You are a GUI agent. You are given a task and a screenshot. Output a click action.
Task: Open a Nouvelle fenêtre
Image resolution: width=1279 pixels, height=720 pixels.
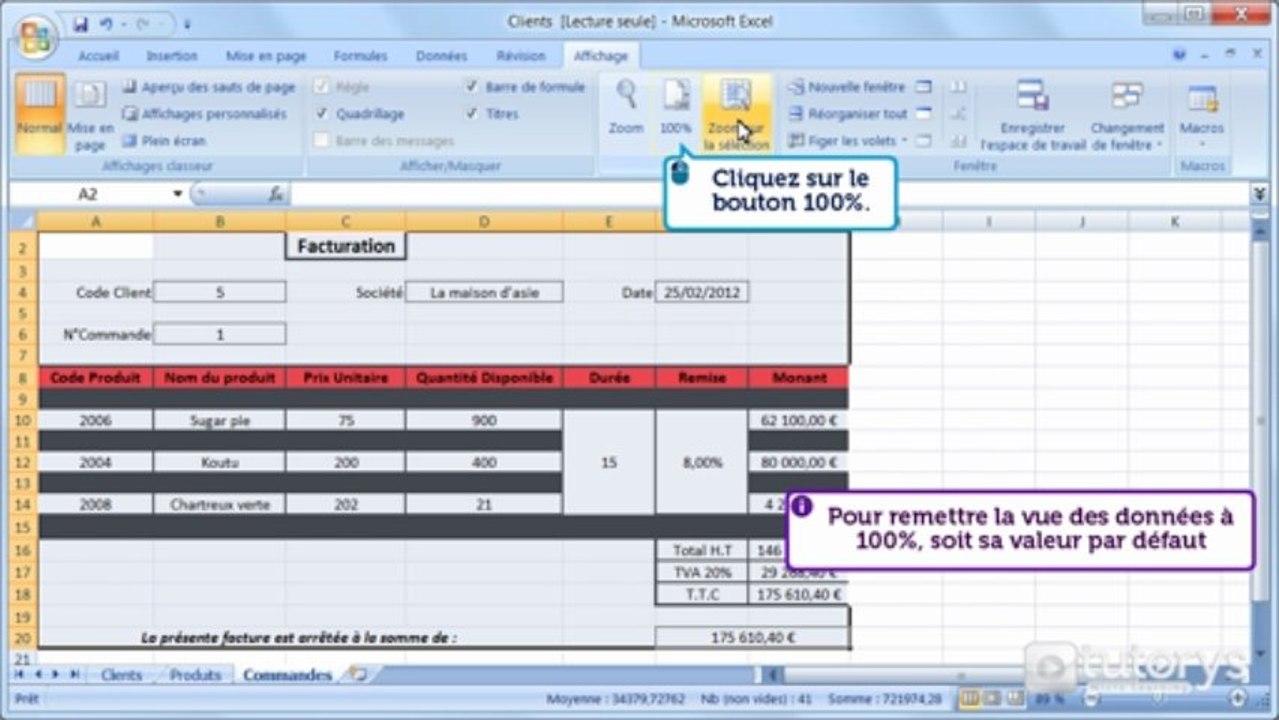click(848, 87)
